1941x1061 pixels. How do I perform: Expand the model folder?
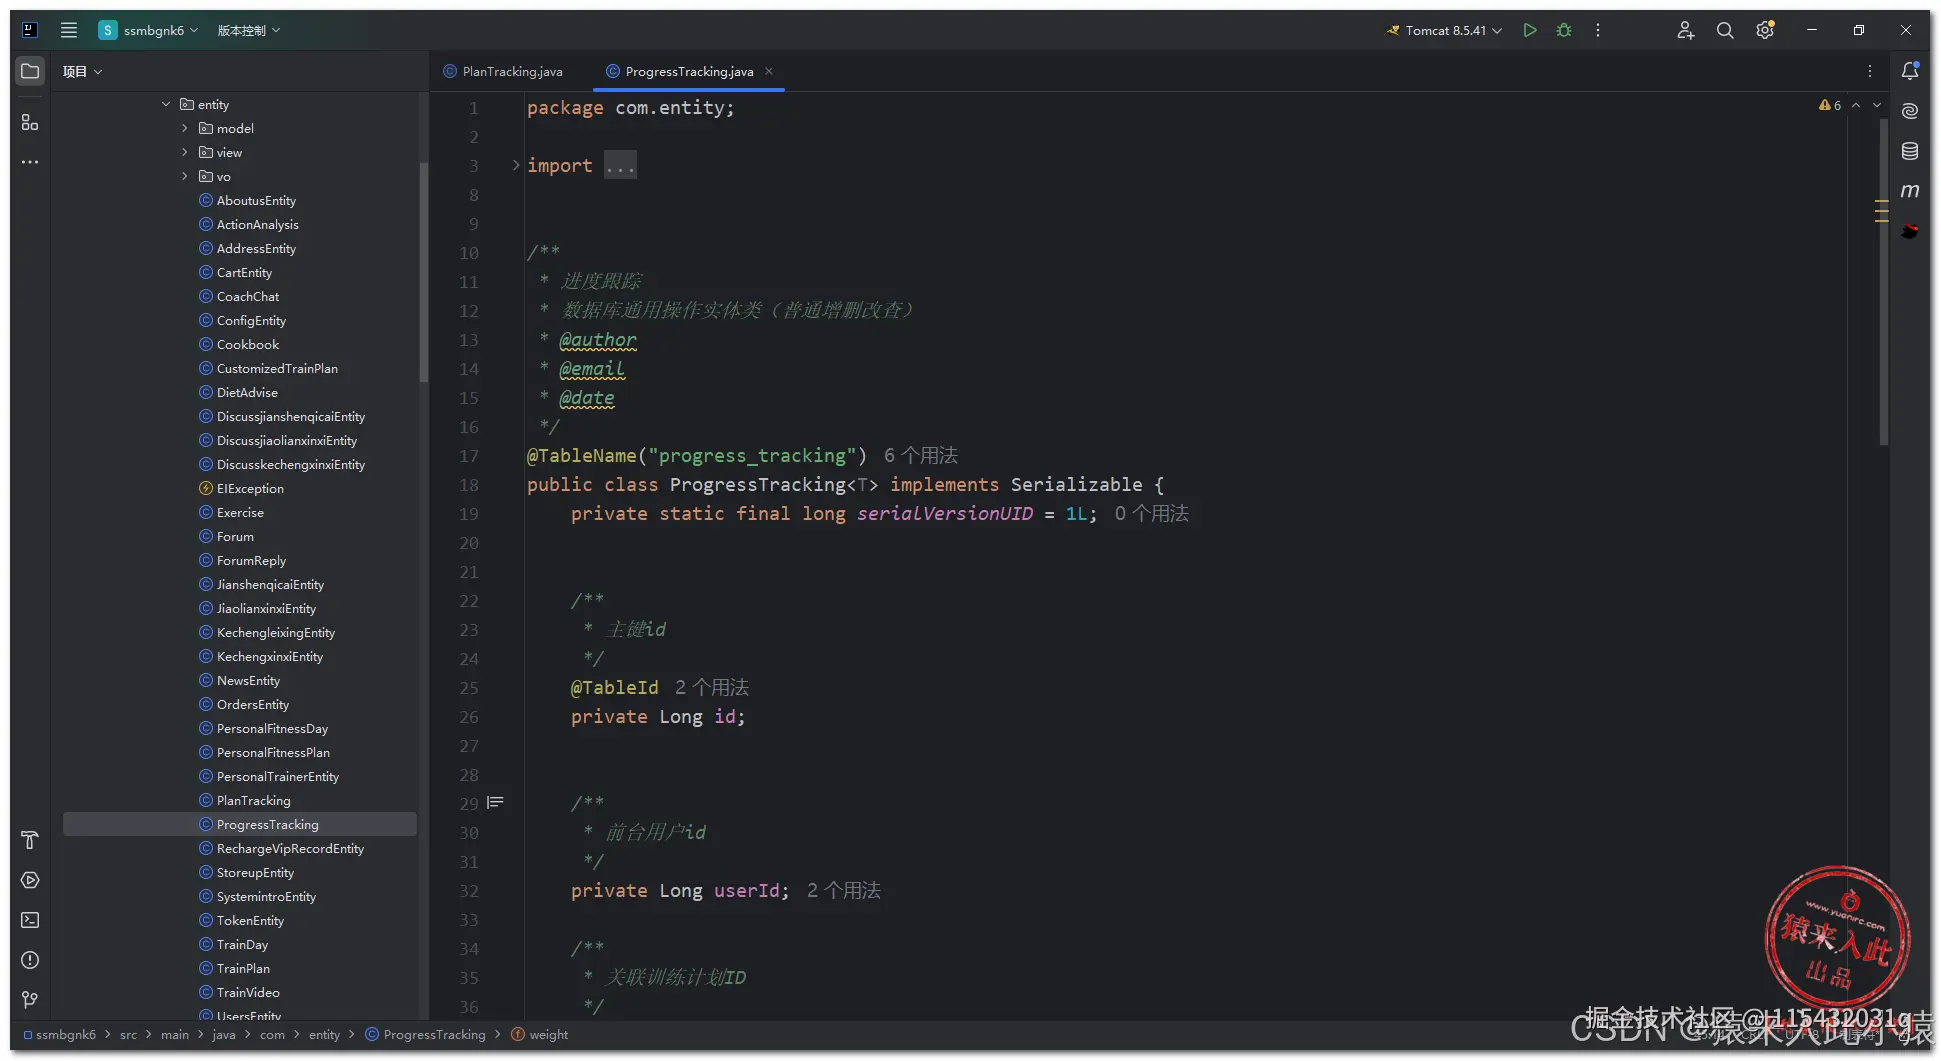(185, 128)
